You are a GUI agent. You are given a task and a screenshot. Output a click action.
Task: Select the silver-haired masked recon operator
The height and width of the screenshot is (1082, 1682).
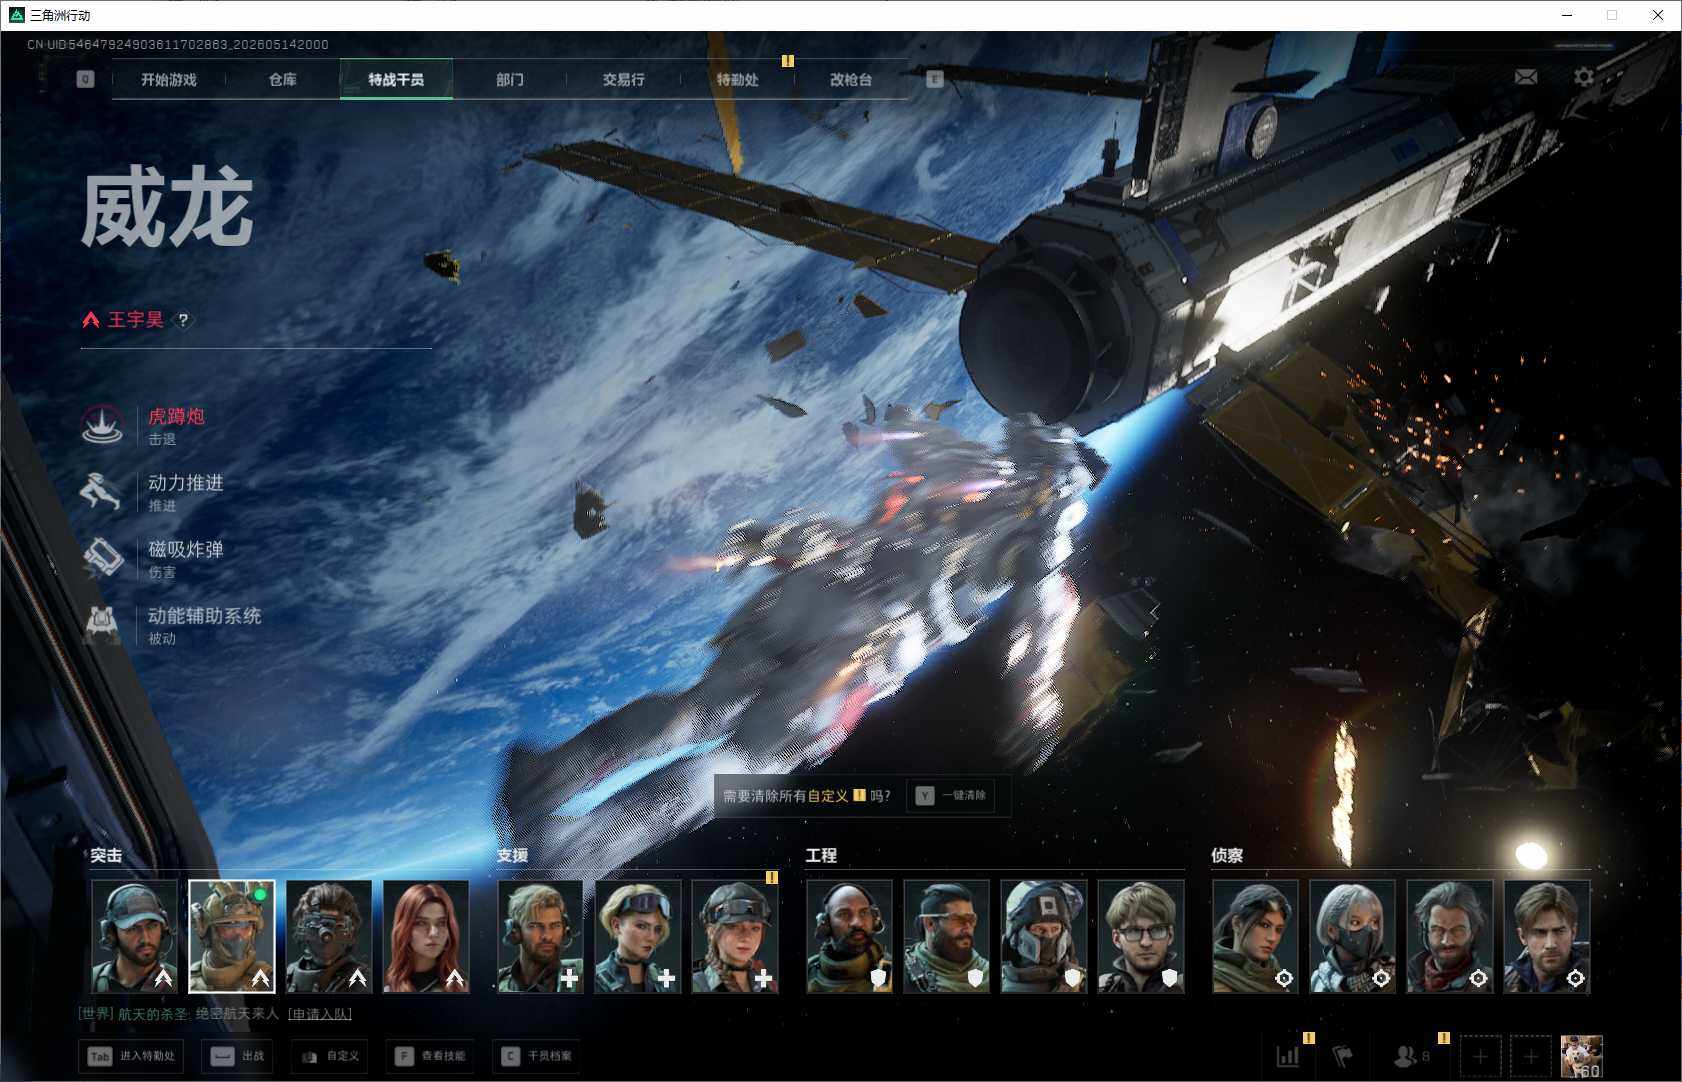point(1353,937)
